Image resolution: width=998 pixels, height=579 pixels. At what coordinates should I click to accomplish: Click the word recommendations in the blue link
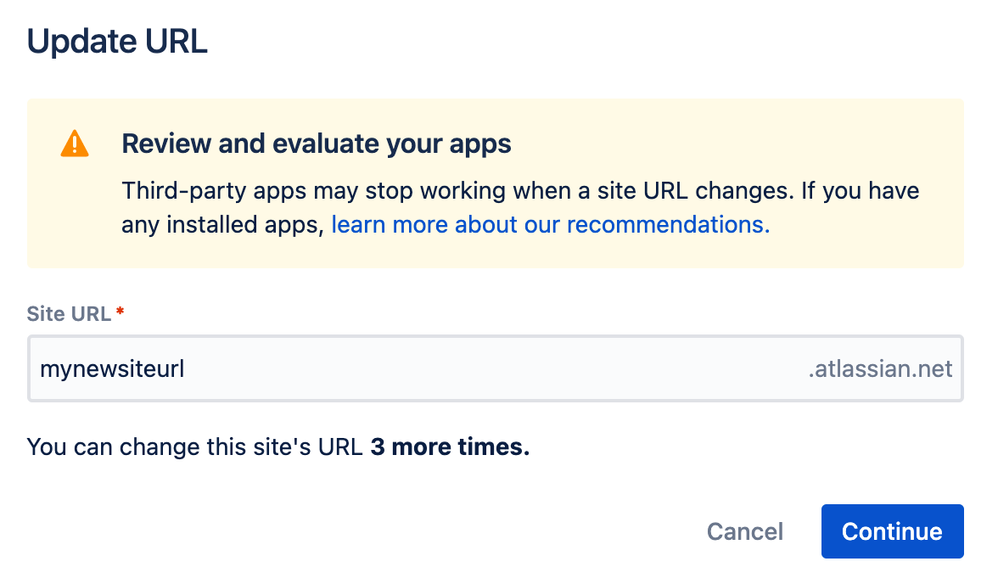coord(668,225)
